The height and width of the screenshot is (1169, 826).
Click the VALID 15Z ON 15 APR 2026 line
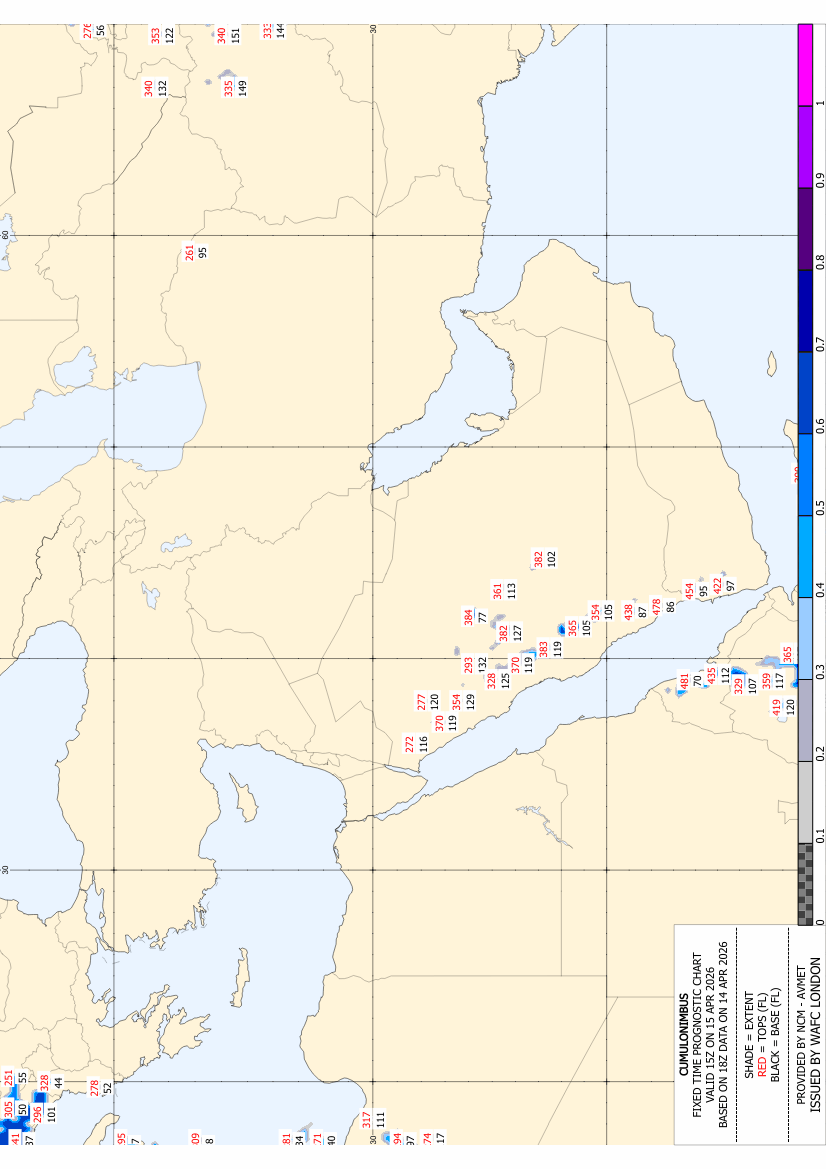click(x=710, y=1035)
